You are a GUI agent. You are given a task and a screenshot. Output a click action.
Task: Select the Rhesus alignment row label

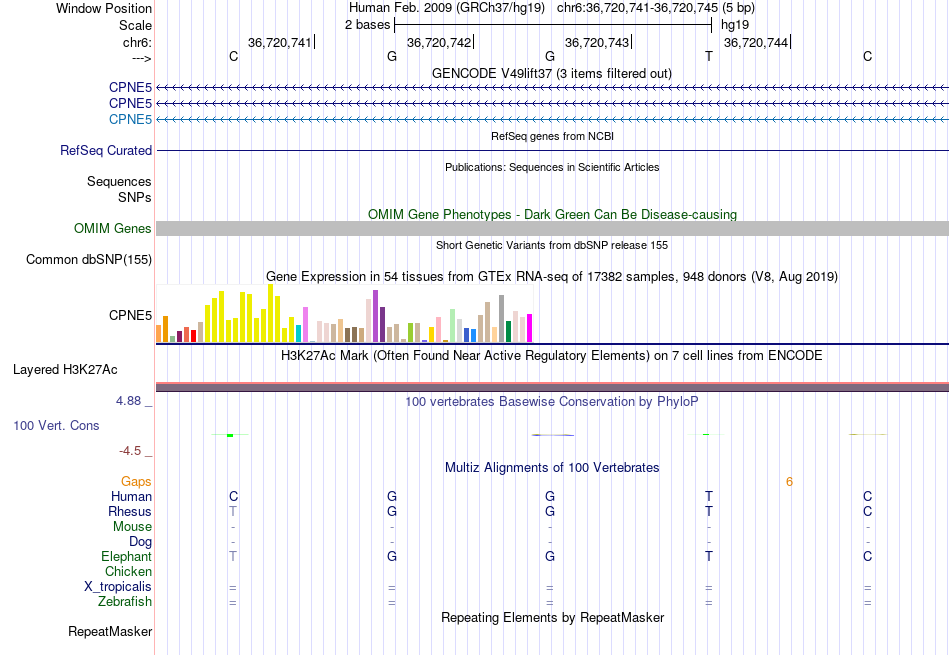pos(130,511)
